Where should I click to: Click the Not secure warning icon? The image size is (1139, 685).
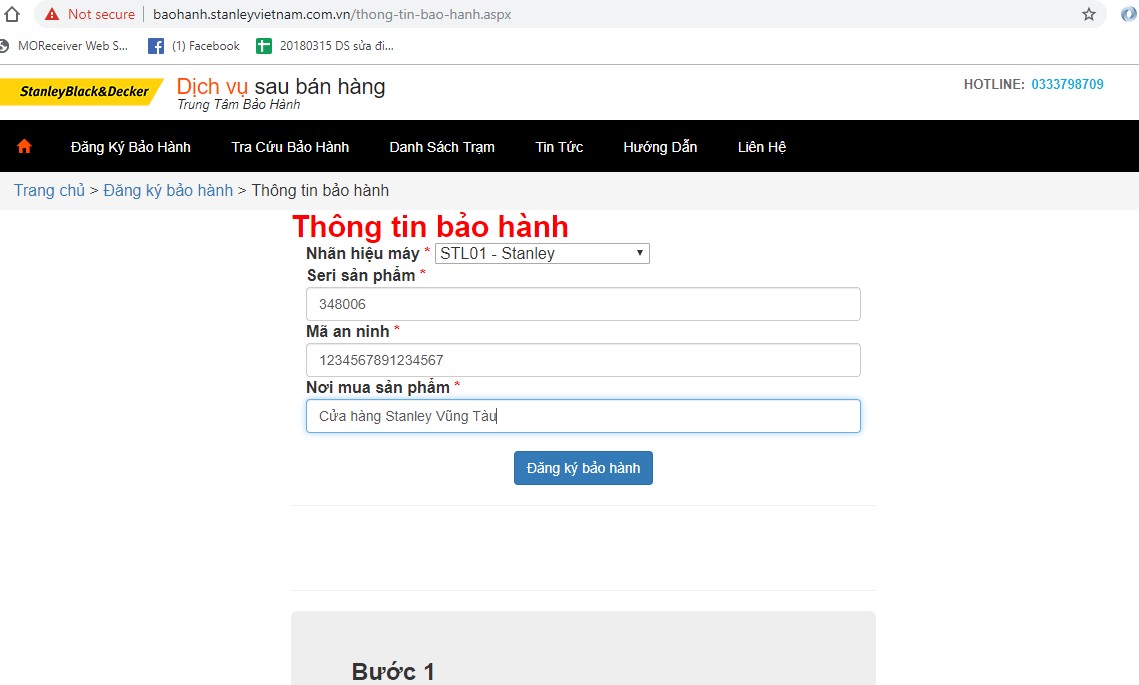52,14
